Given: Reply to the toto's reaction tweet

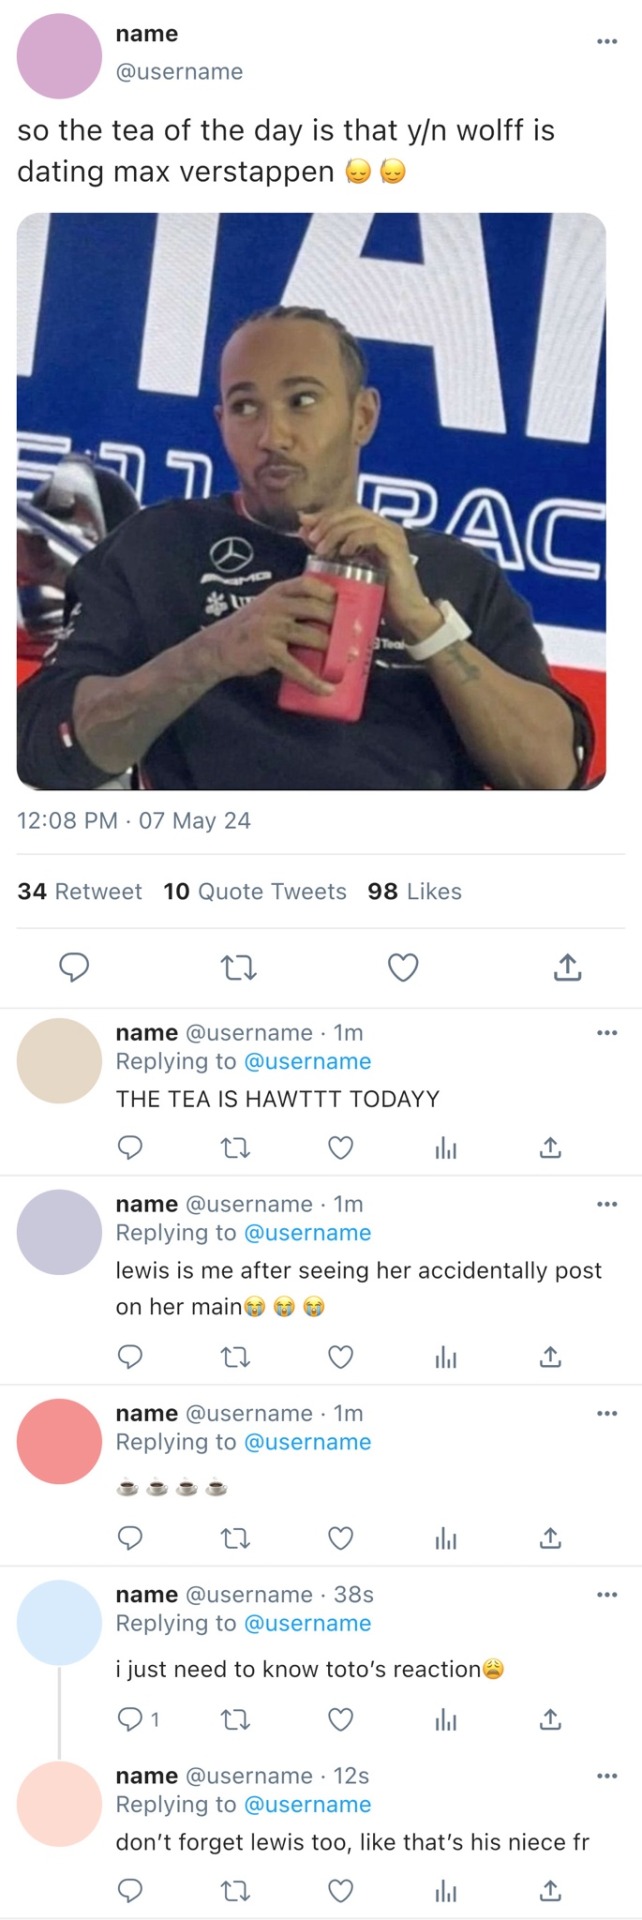Looking at the screenshot, I should [x=131, y=1719].
